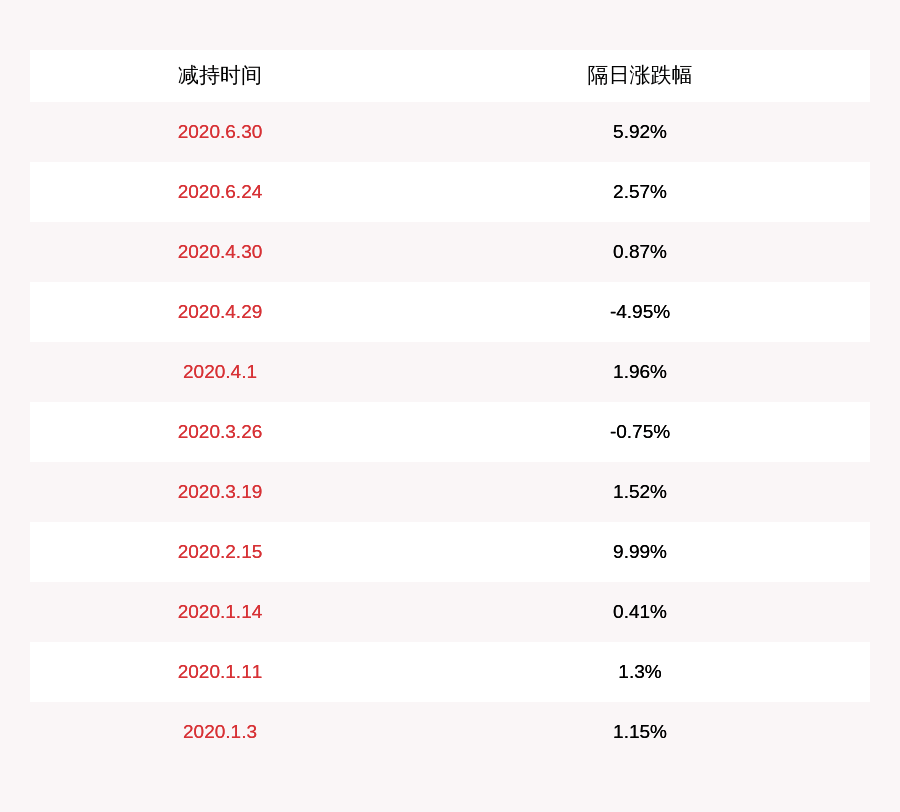The image size is (900, 812).
Task: Select the 2020.4.1 date link
Action: coord(220,372)
